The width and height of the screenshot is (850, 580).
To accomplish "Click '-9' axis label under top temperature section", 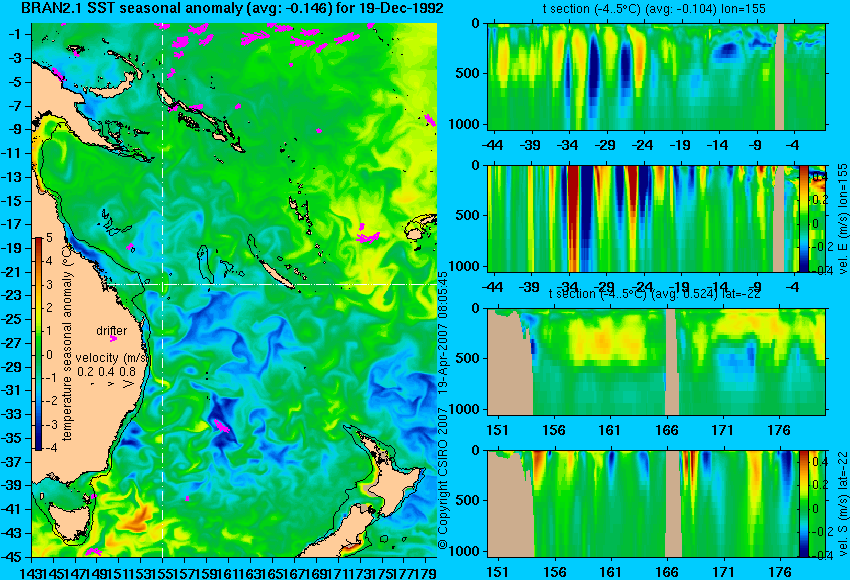I will coord(756,145).
